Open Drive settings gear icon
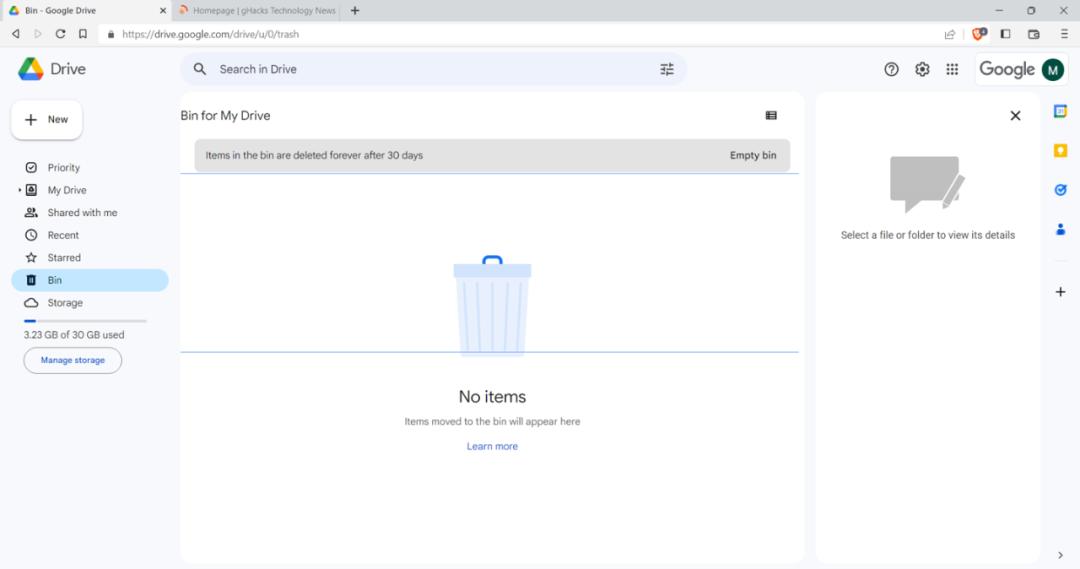The width and height of the screenshot is (1080, 569). click(922, 69)
